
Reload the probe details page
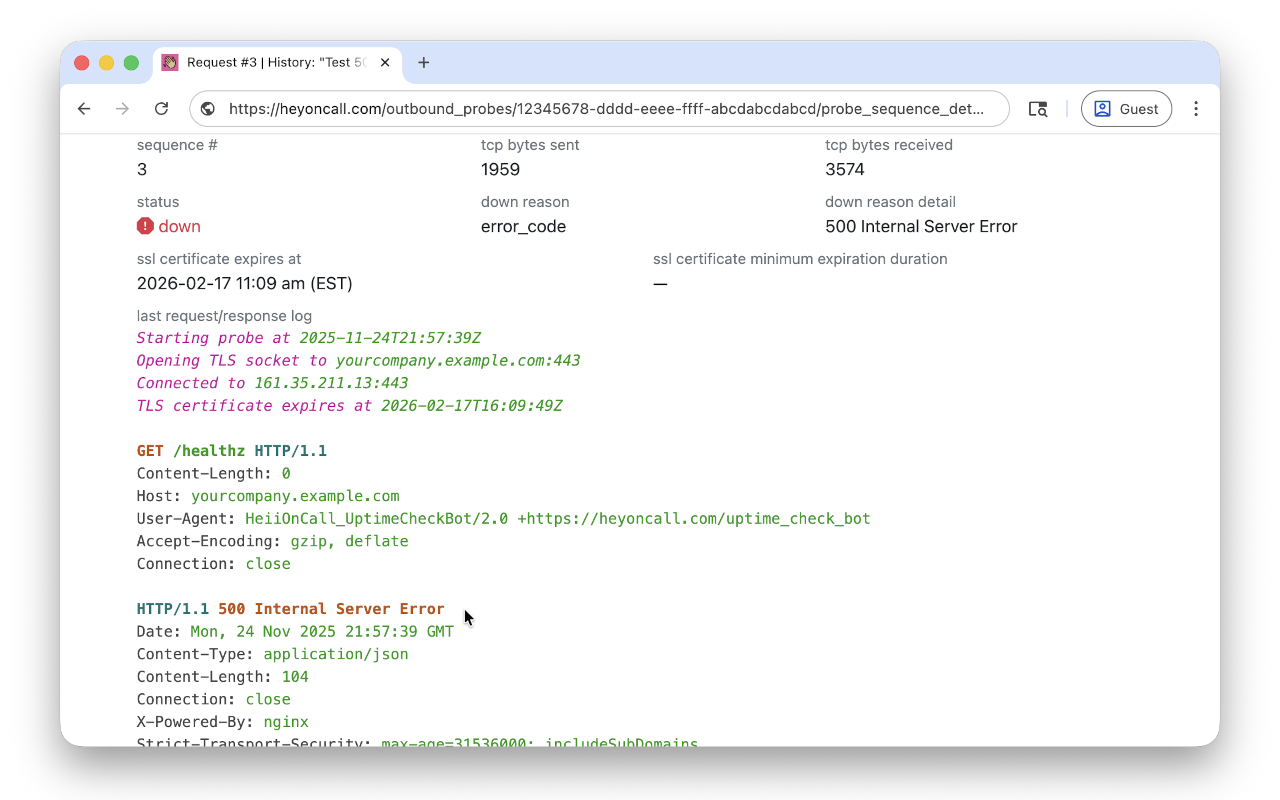pos(161,109)
